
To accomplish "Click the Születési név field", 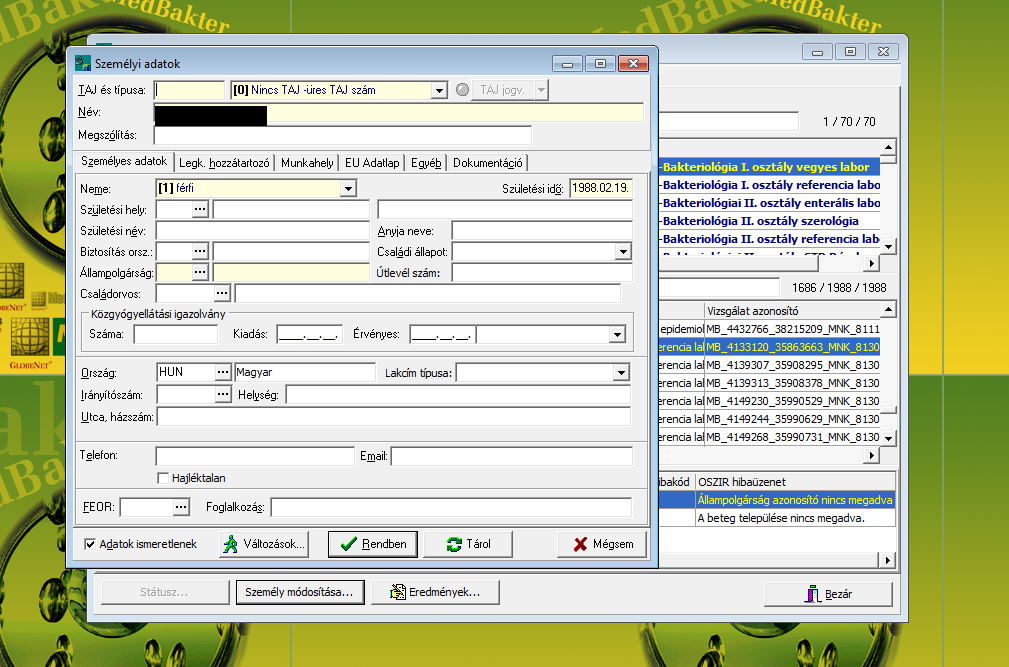I will (x=263, y=230).
